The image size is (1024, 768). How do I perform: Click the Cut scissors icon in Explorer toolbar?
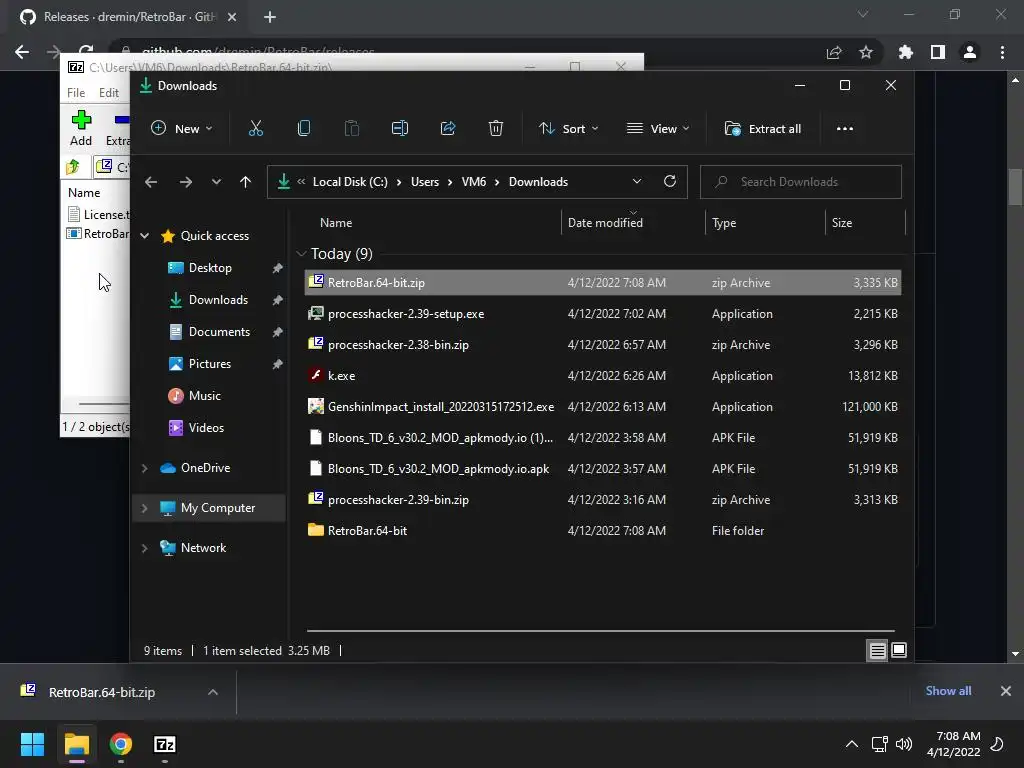tap(255, 129)
